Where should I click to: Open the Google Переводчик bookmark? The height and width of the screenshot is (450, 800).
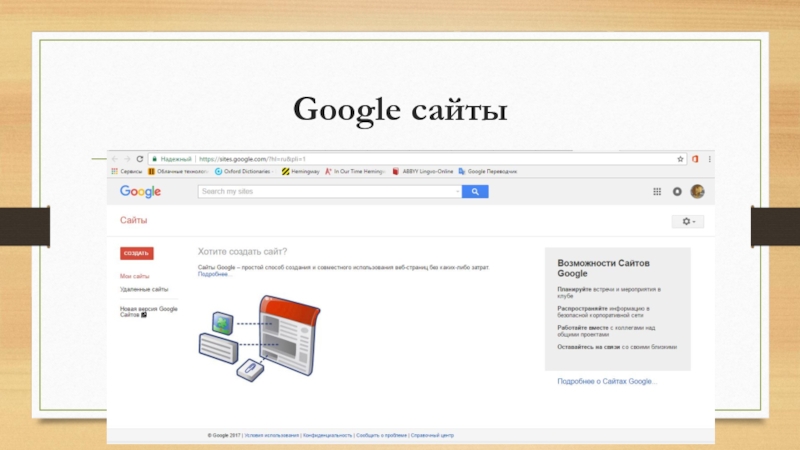488,171
